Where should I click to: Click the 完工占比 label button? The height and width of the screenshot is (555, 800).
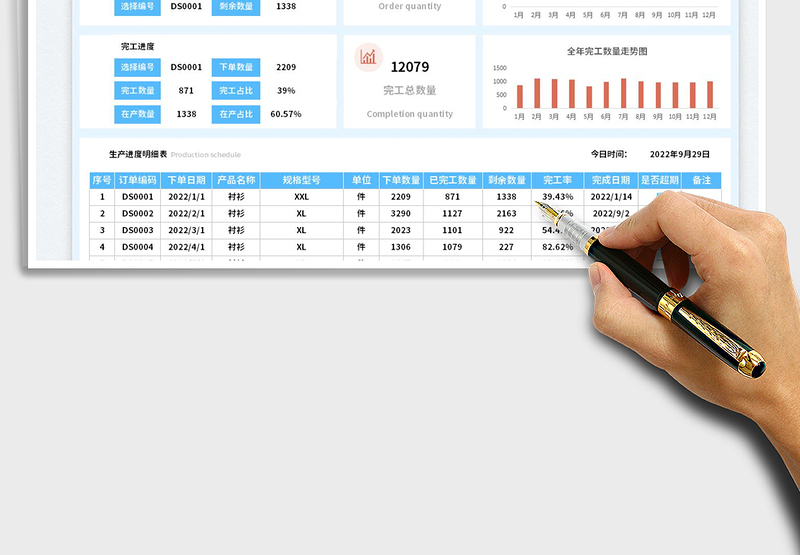tap(236, 91)
